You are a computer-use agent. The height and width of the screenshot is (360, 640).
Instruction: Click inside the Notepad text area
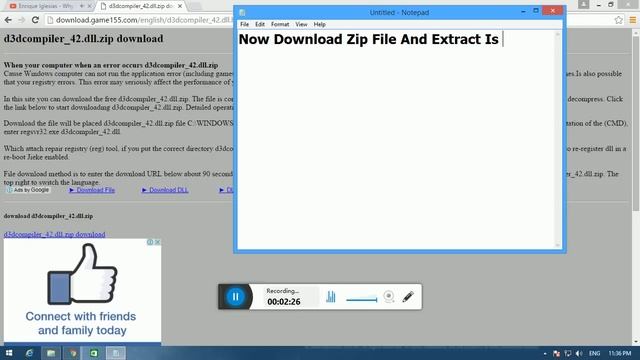pos(397,139)
